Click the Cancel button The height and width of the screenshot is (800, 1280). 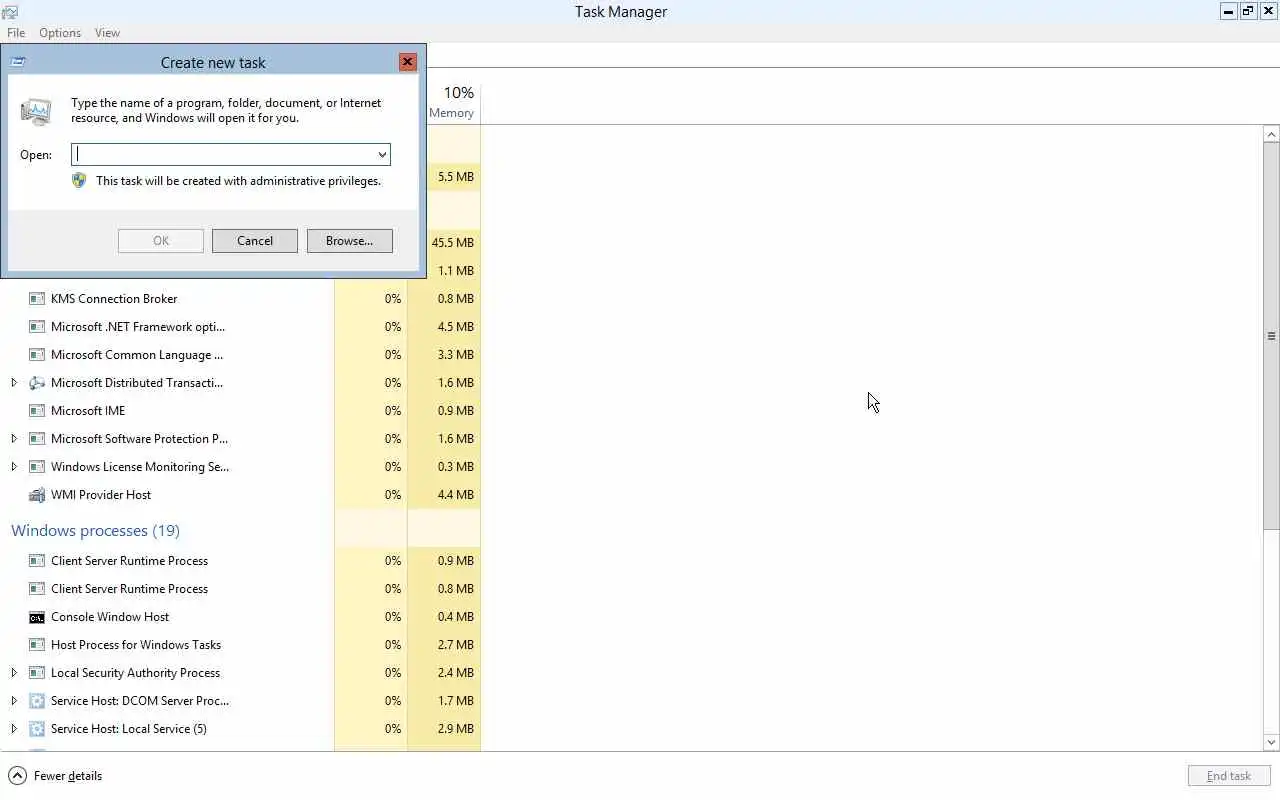[255, 241]
